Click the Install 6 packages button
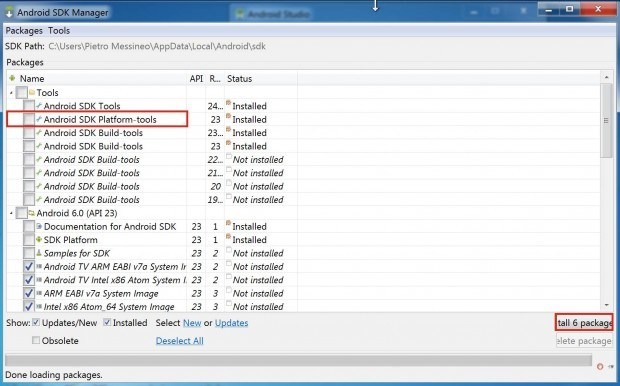Screen dimensions: 620x386 [584, 323]
